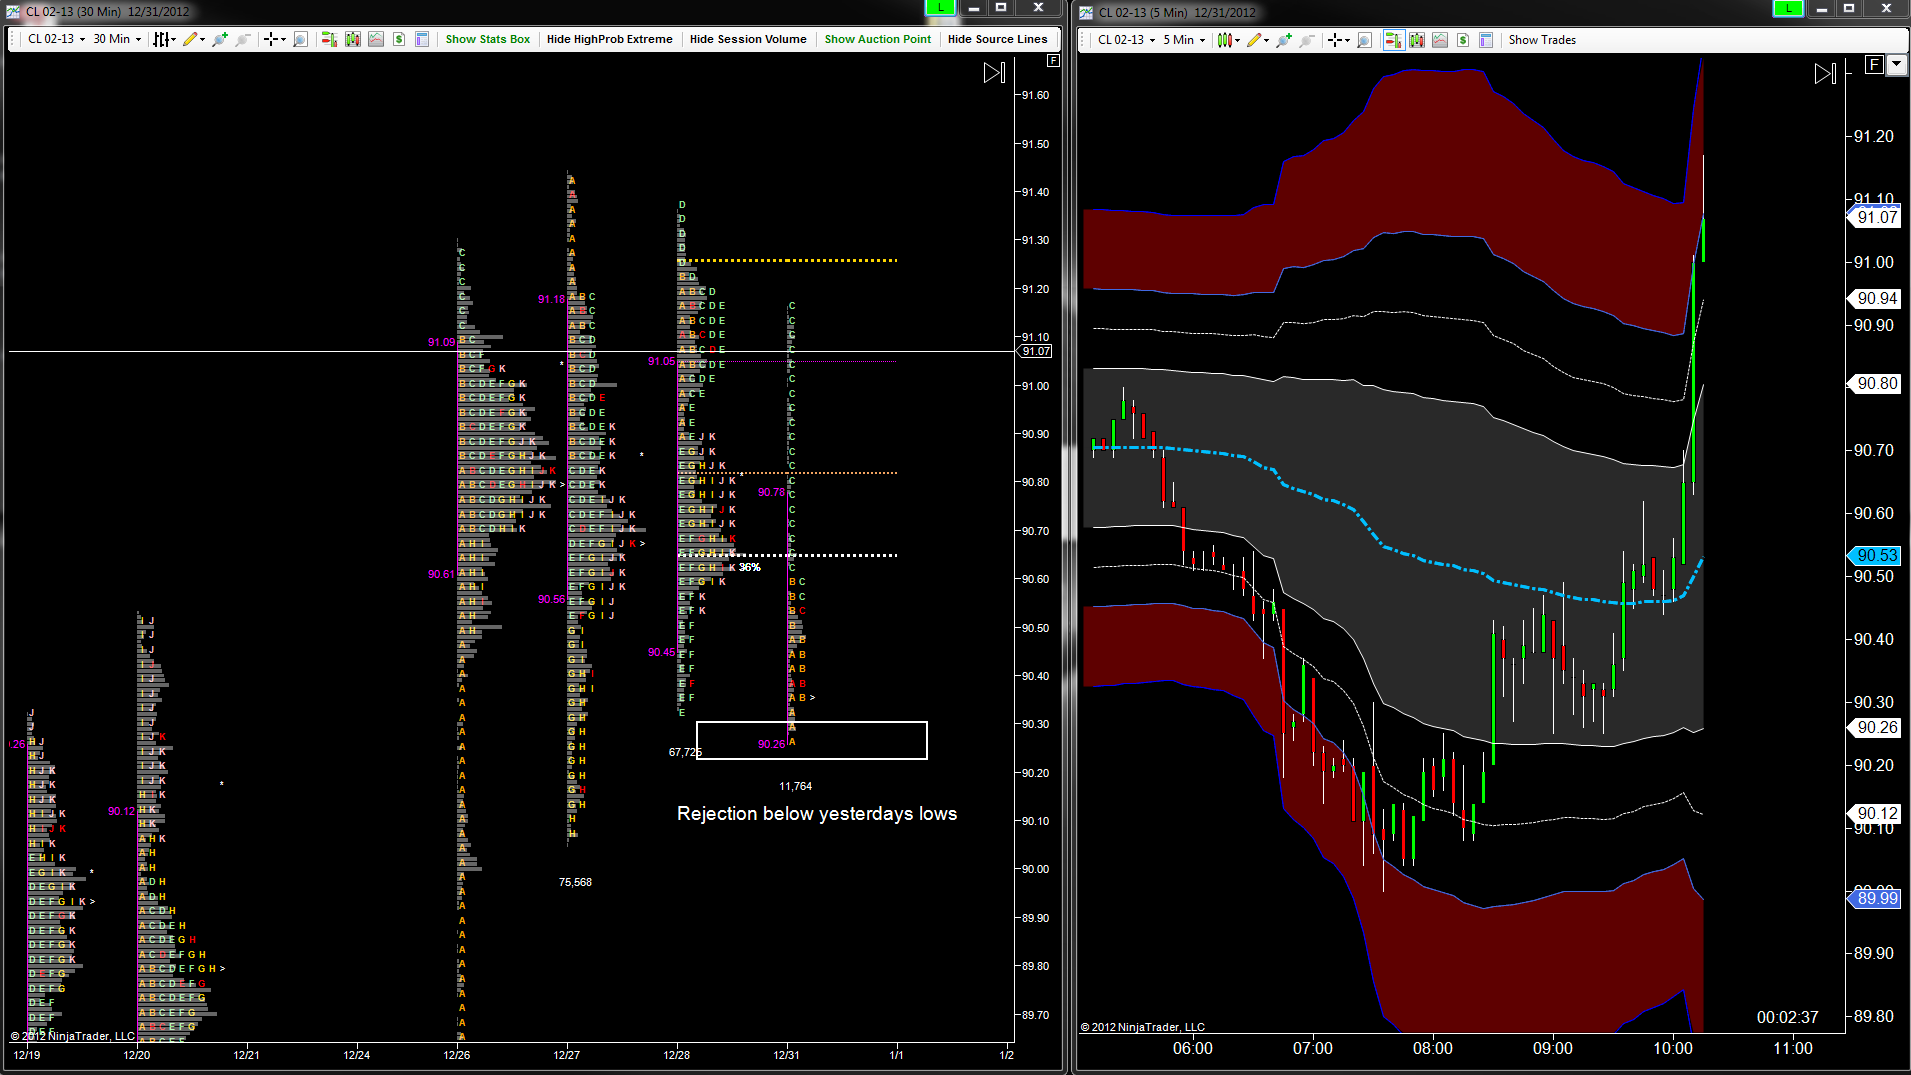Open the 30 Min interval dropdown
1911x1075 pixels.
coord(117,39)
